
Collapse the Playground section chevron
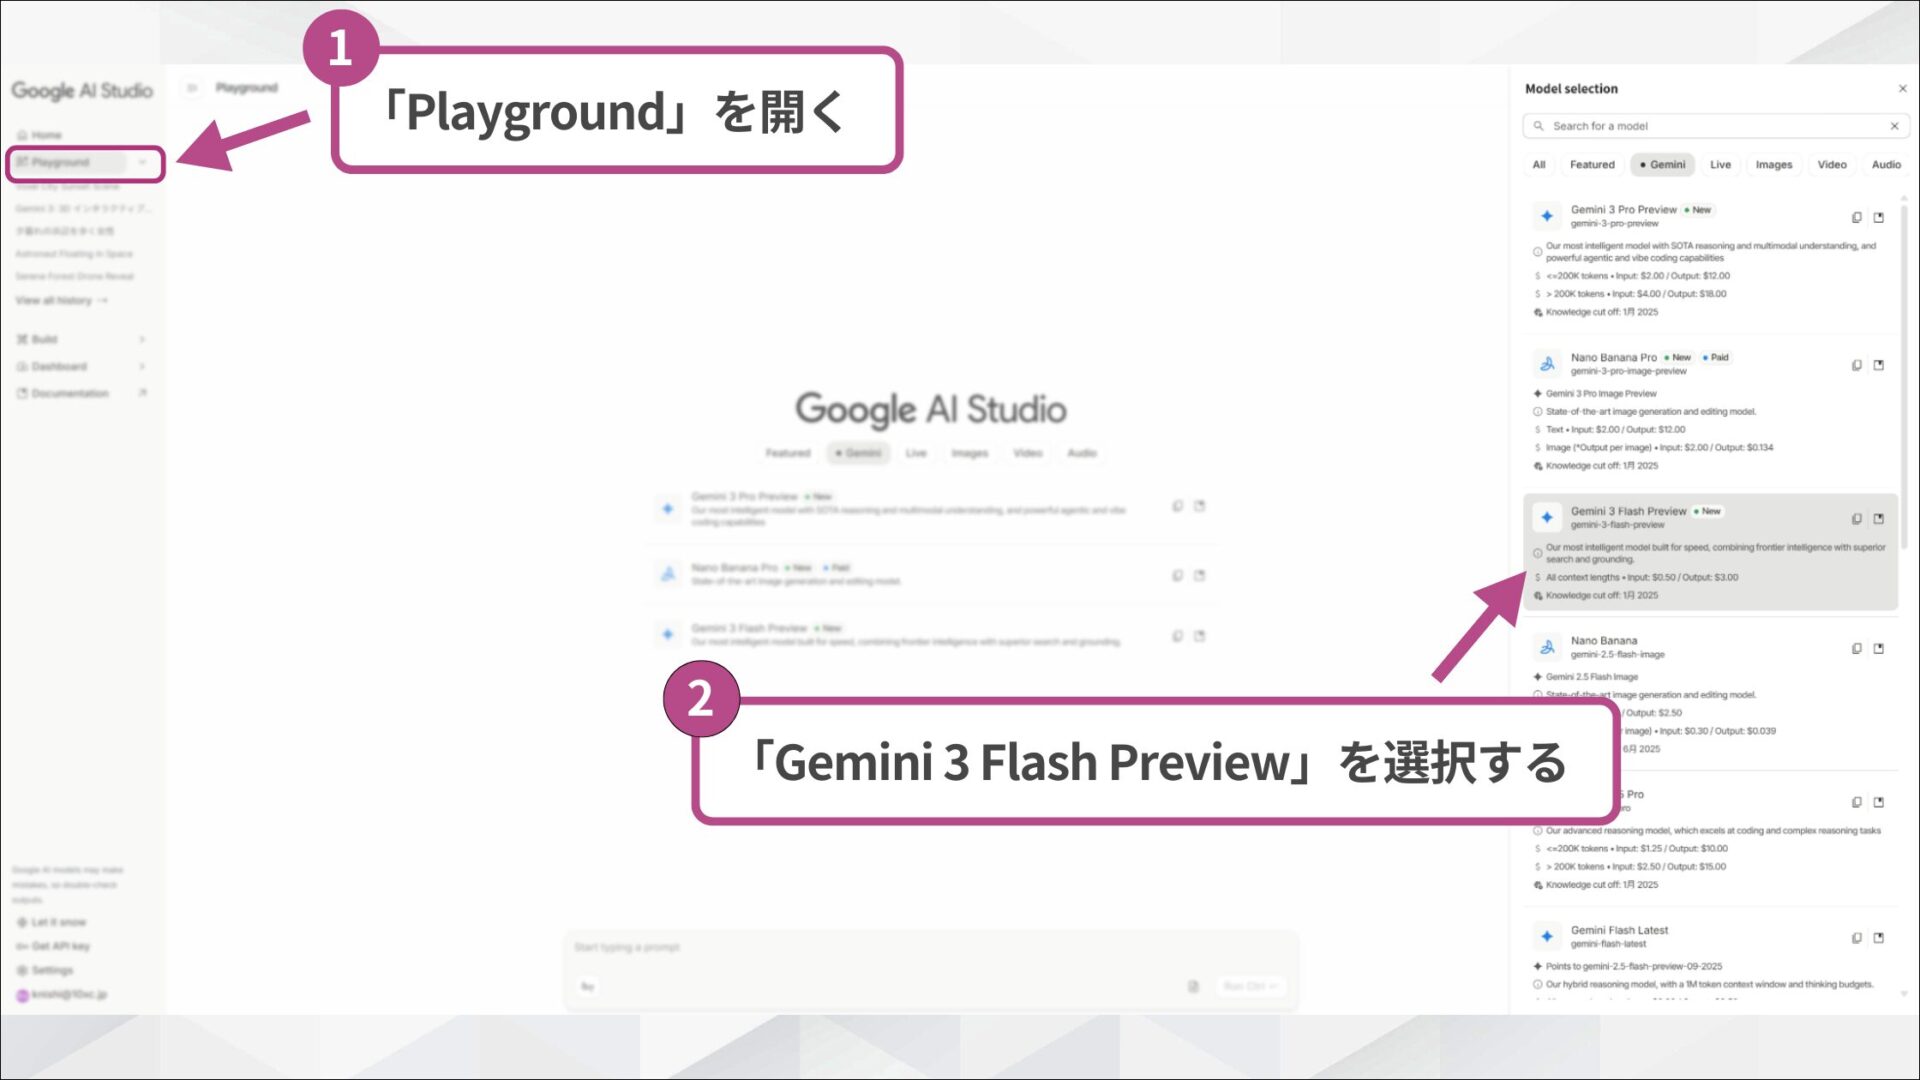coord(143,162)
